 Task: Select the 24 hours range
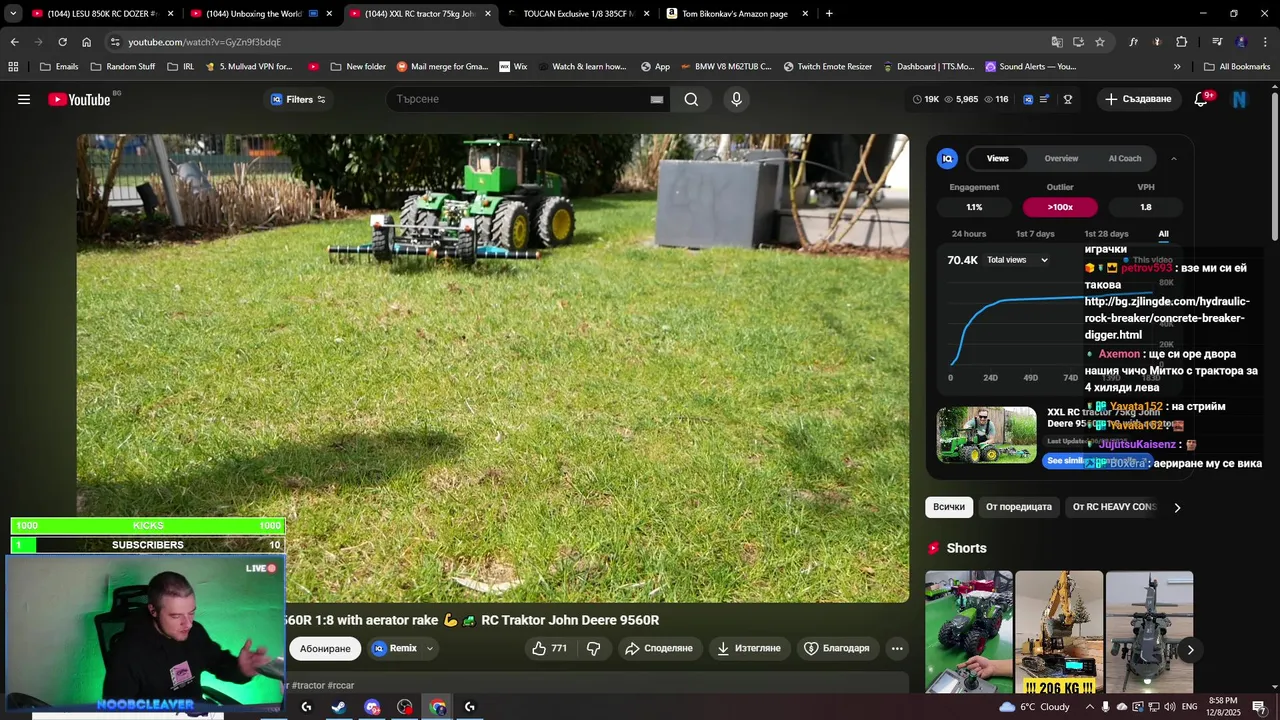969,234
